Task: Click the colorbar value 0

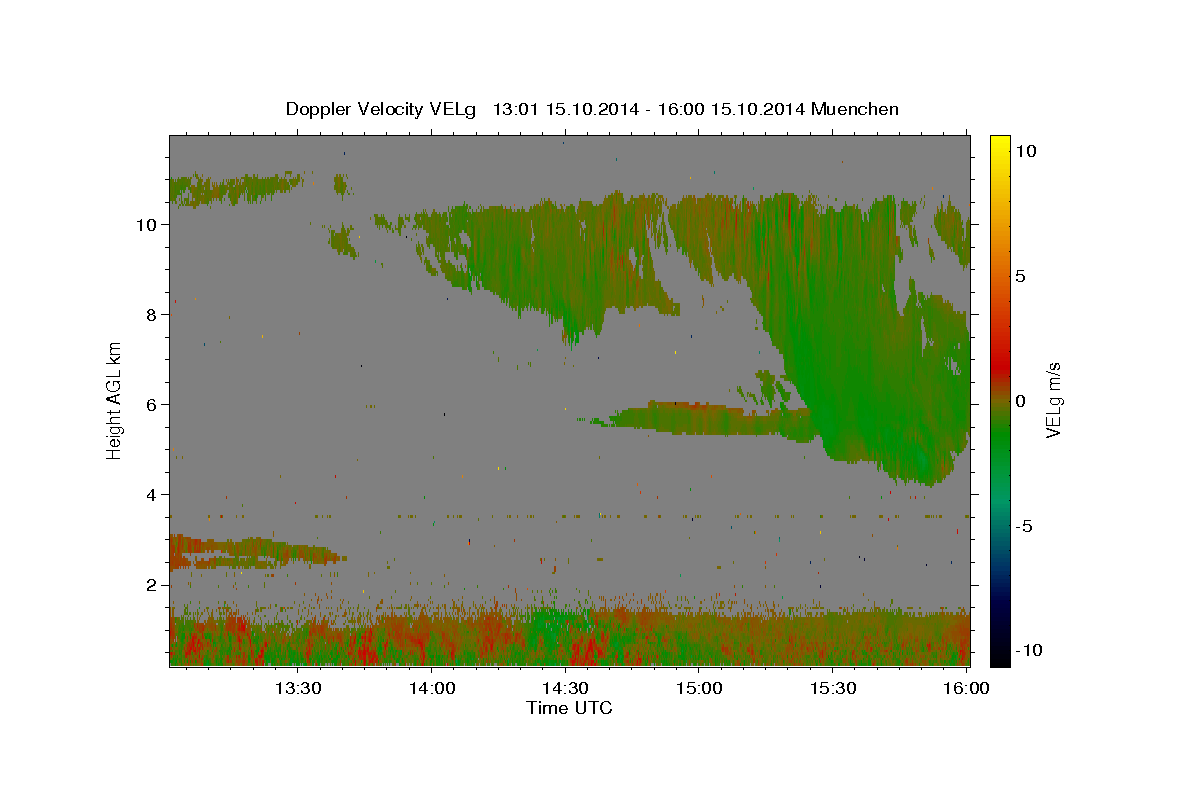Action: point(1022,401)
